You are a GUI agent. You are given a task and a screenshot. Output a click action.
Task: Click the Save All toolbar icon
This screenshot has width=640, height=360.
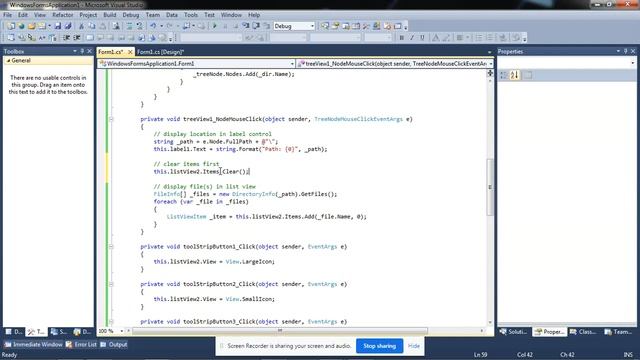pyautogui.click(x=68, y=26)
